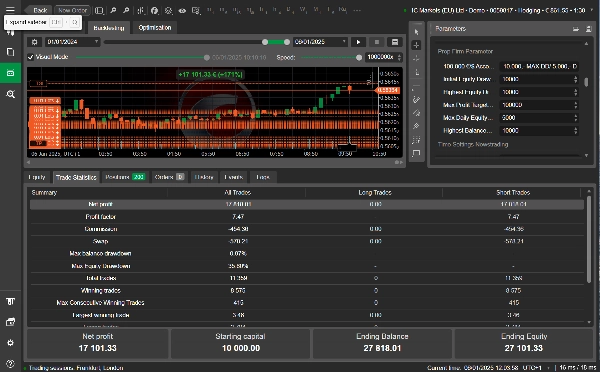Click the Speed slider handle
Image resolution: width=600 pixels, height=372 pixels.
click(359, 57)
